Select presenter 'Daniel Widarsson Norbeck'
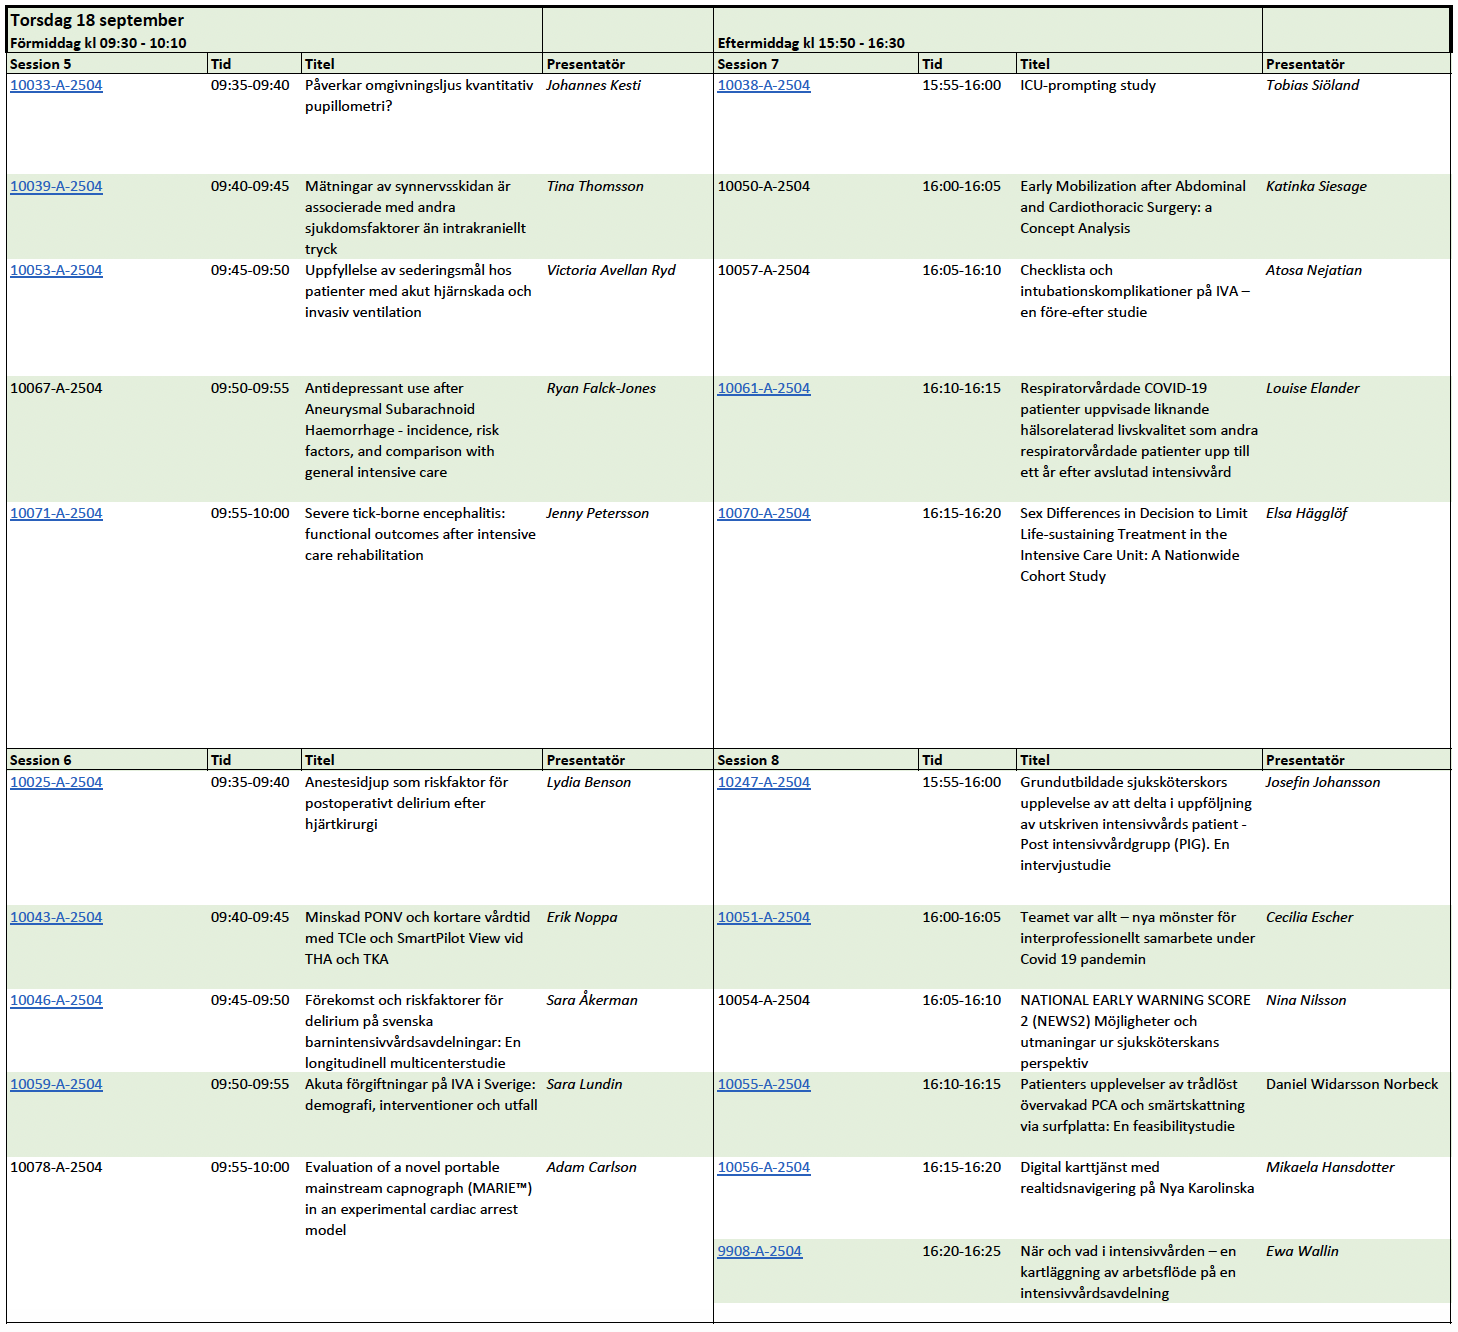1458x1332 pixels. (1352, 1084)
